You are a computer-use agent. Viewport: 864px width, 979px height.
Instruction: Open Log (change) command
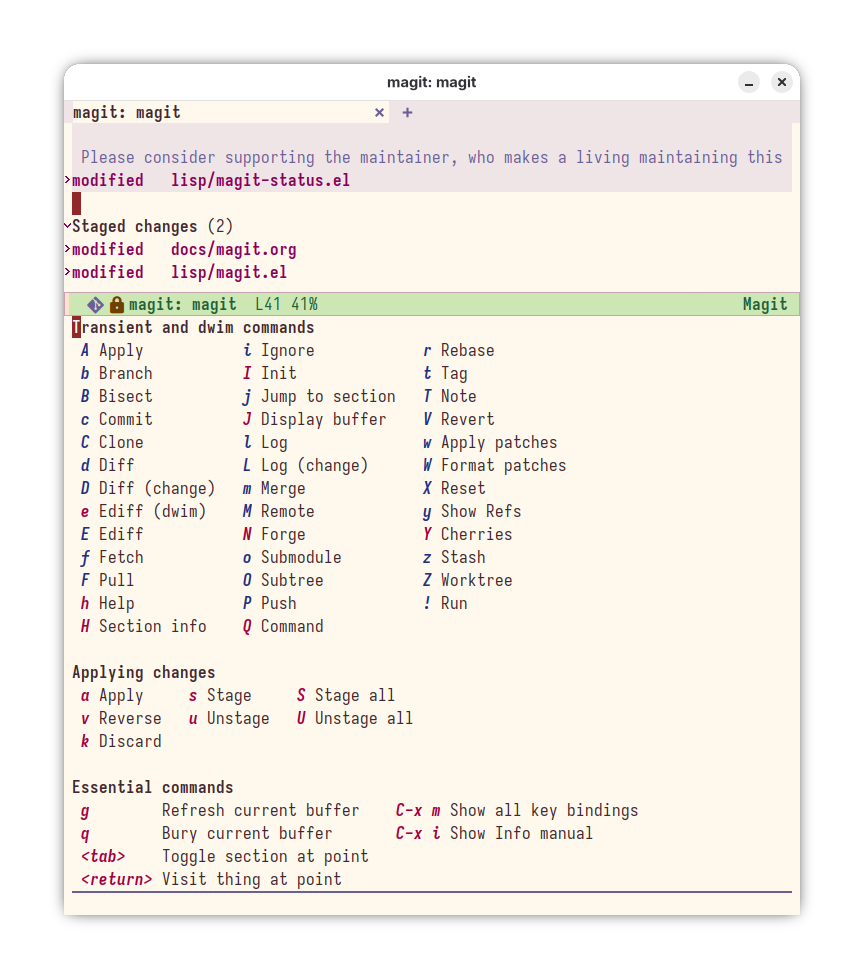click(305, 466)
